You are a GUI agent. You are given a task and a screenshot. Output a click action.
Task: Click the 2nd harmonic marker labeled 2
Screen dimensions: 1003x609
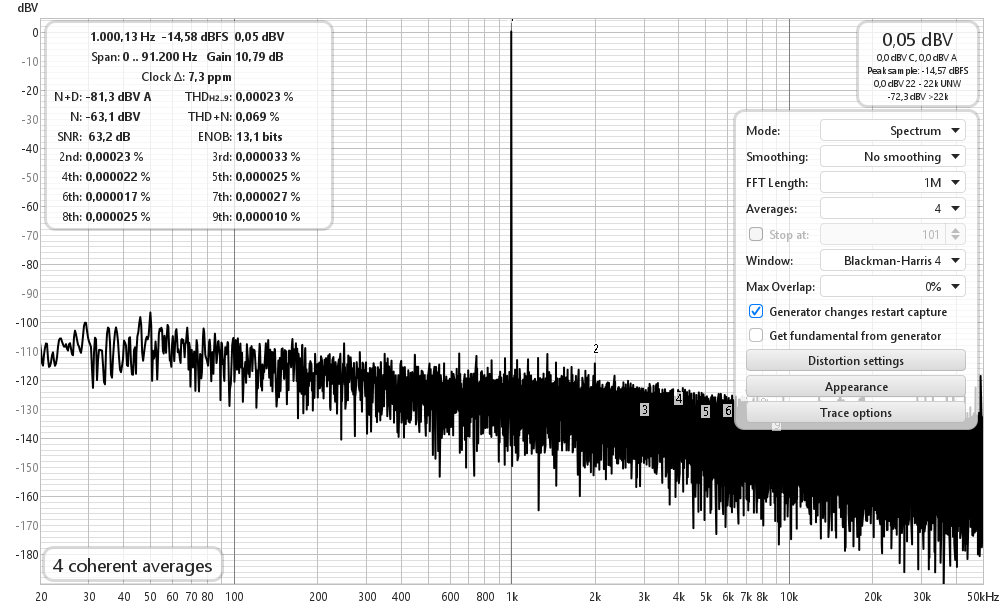[596, 349]
